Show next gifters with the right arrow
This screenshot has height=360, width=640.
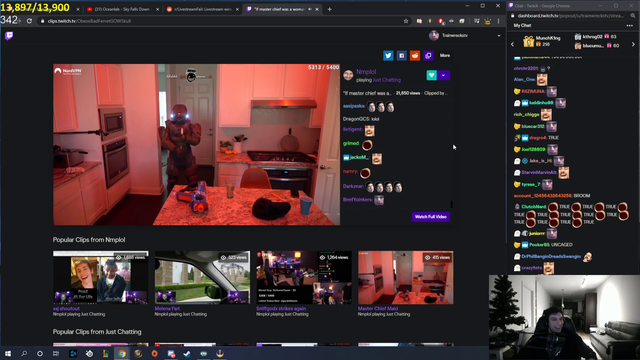click(x=633, y=44)
